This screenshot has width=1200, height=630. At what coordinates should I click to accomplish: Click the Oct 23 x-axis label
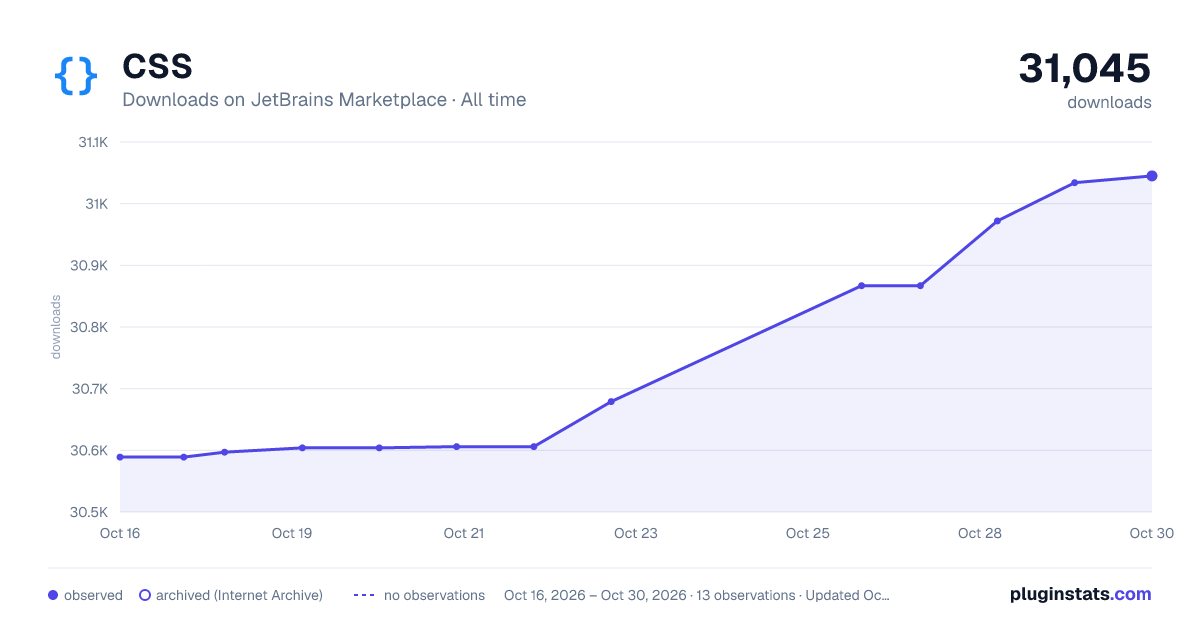[636, 533]
